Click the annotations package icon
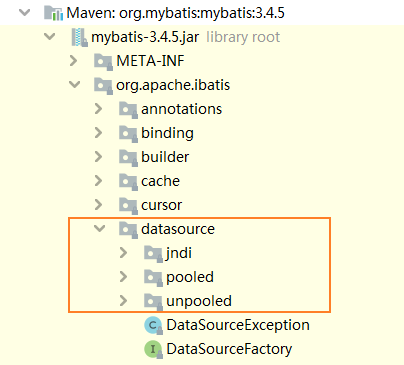The width and height of the screenshot is (404, 365). point(128,110)
